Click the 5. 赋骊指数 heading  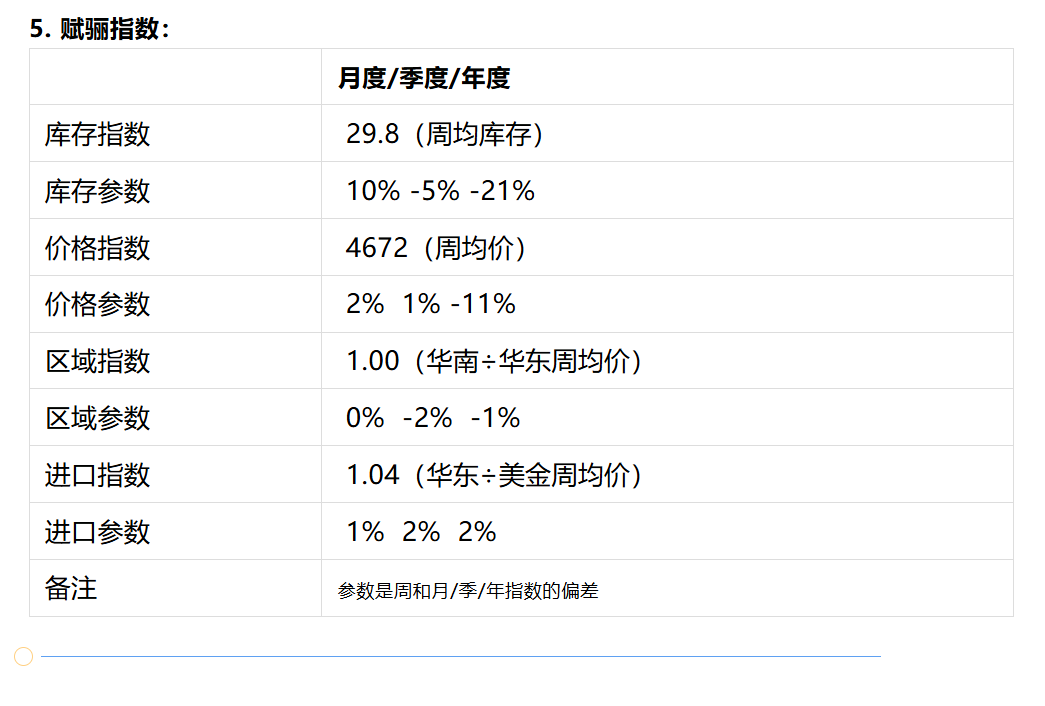[100, 29]
